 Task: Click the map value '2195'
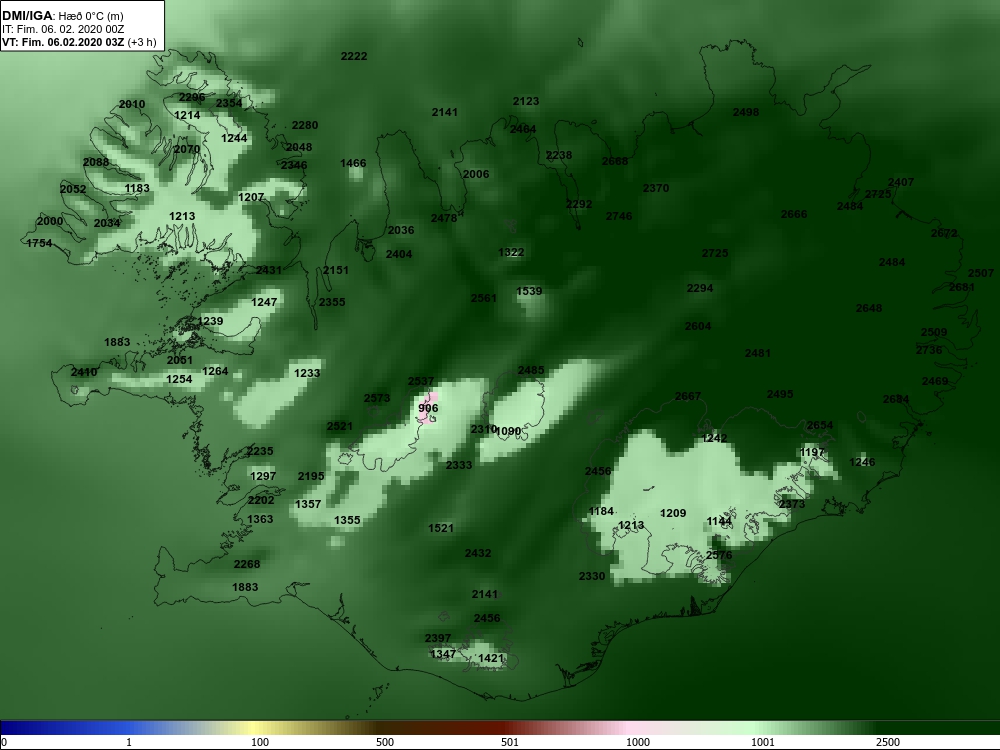click(311, 476)
